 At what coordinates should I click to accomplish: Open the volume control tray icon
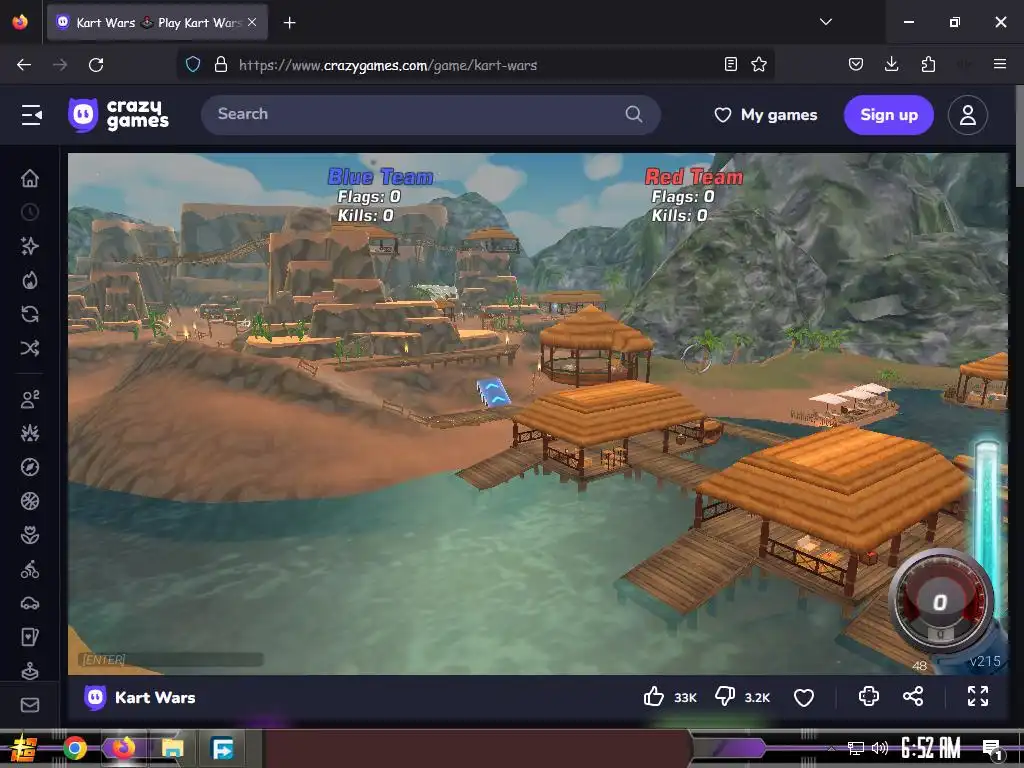(x=880, y=748)
